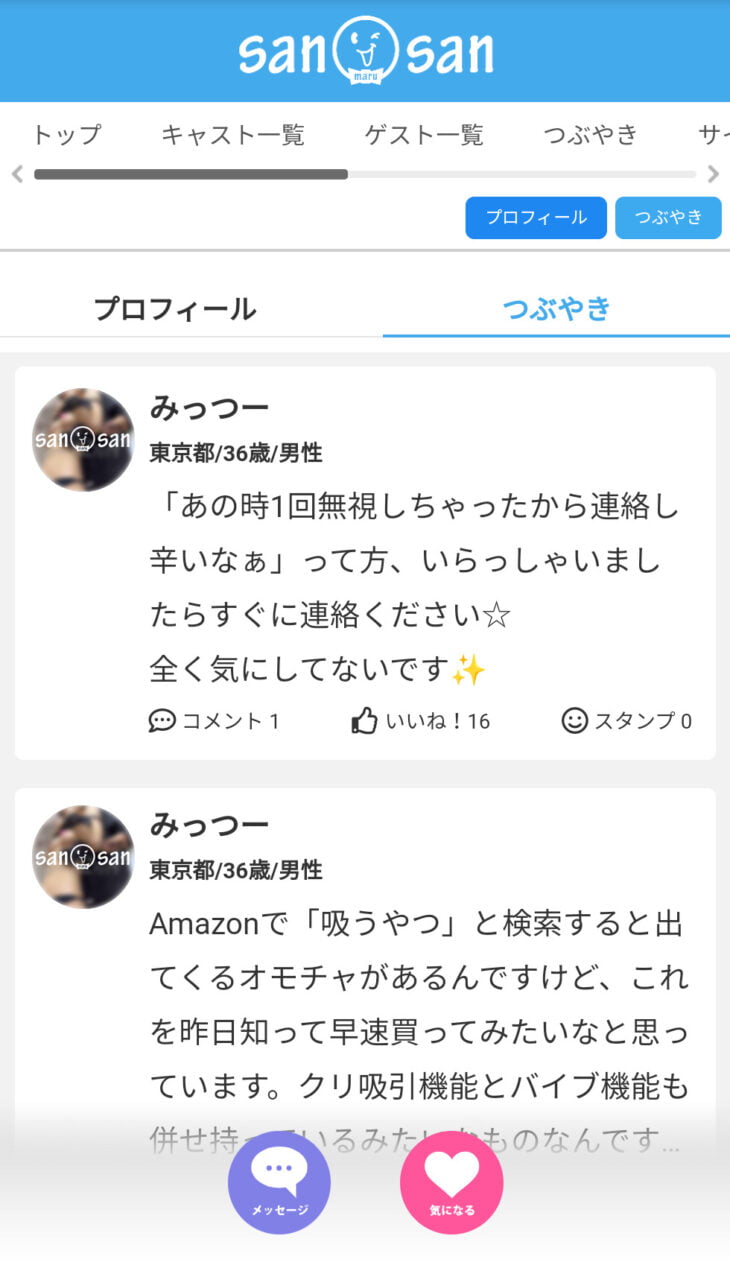Tap the comment speech bubble icon
730x1268 pixels.
click(x=162, y=720)
